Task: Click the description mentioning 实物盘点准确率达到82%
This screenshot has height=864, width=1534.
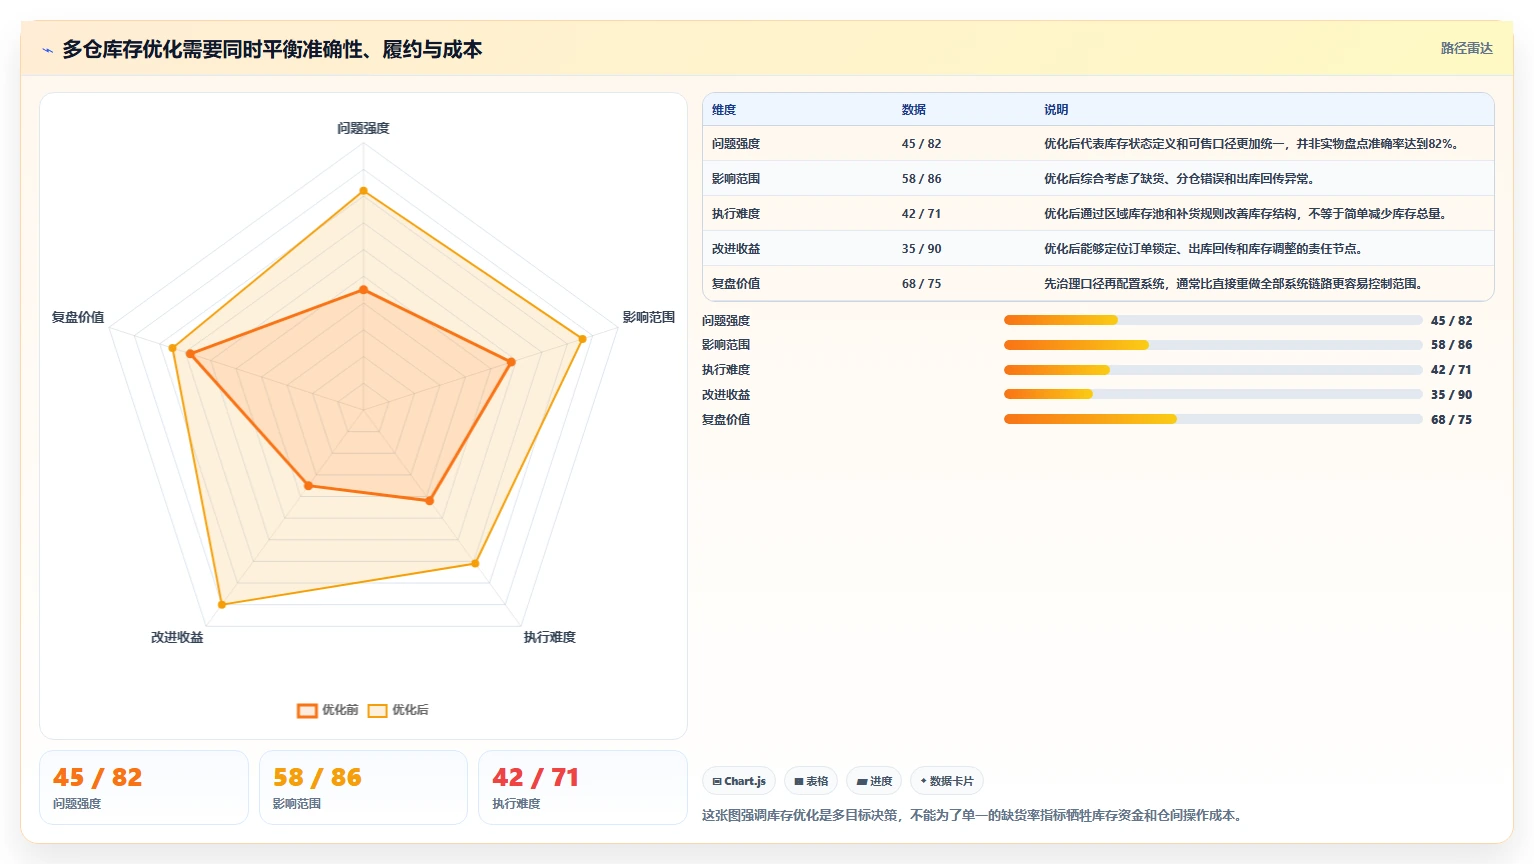Action: pos(1254,144)
